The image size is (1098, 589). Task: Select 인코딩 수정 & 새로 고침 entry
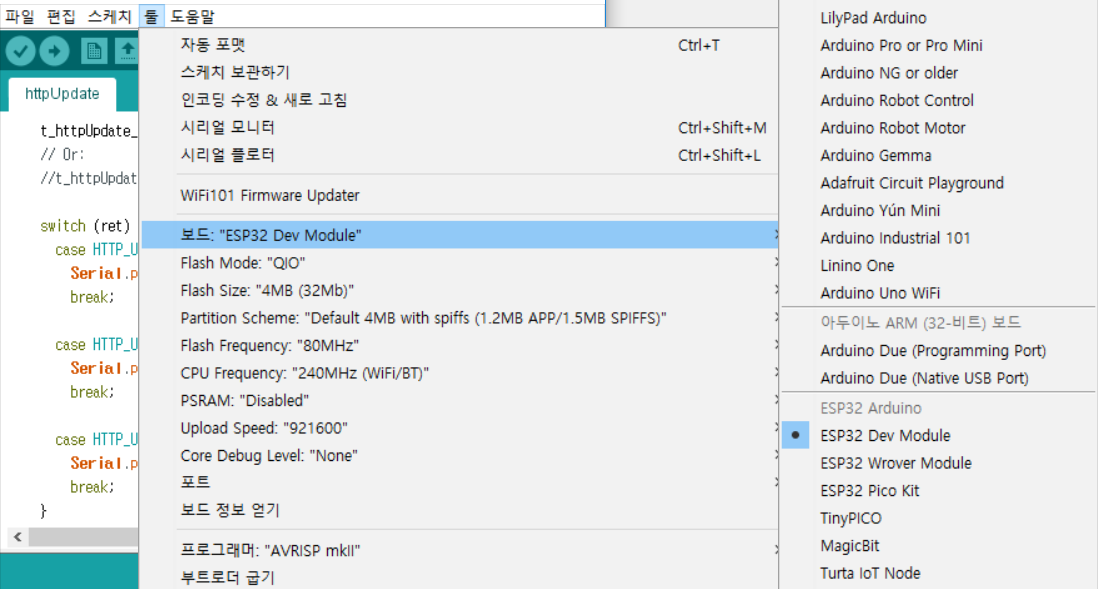[x=459, y=99]
